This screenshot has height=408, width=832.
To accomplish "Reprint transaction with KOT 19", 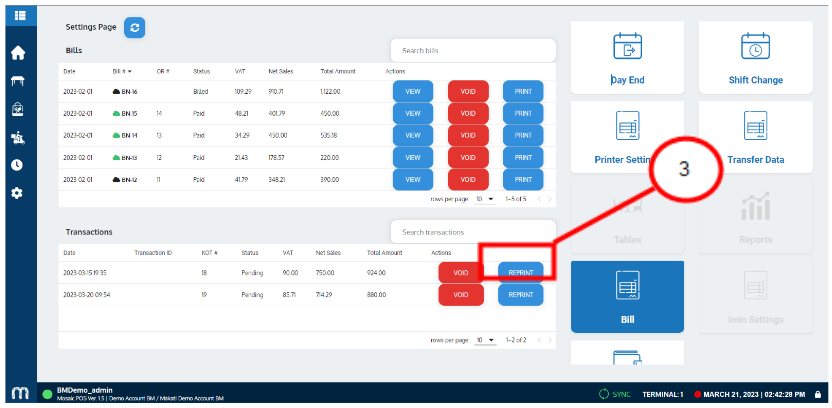I will tap(521, 295).
